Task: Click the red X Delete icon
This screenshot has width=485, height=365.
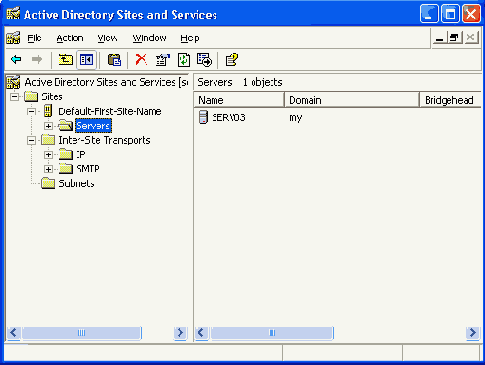Action: (141, 60)
